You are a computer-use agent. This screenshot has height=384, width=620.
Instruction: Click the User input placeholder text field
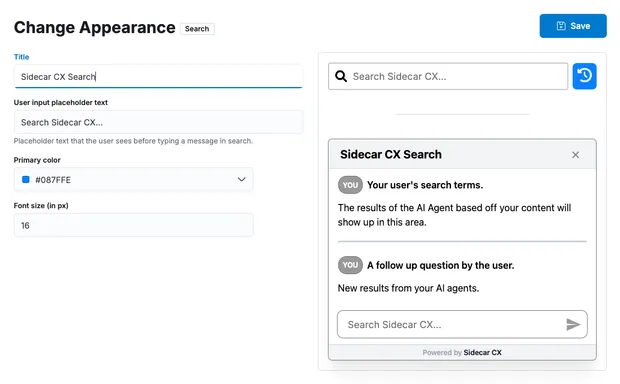(x=158, y=122)
